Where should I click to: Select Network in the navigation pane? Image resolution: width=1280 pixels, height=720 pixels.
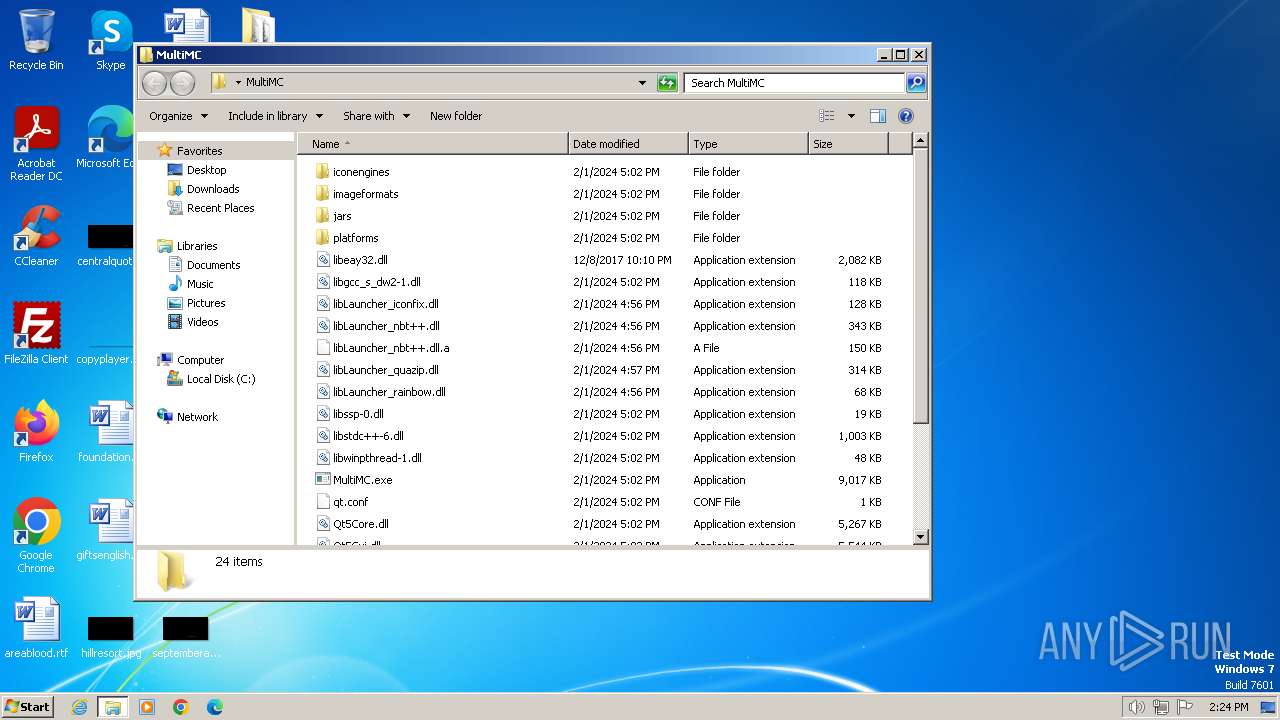(x=196, y=417)
